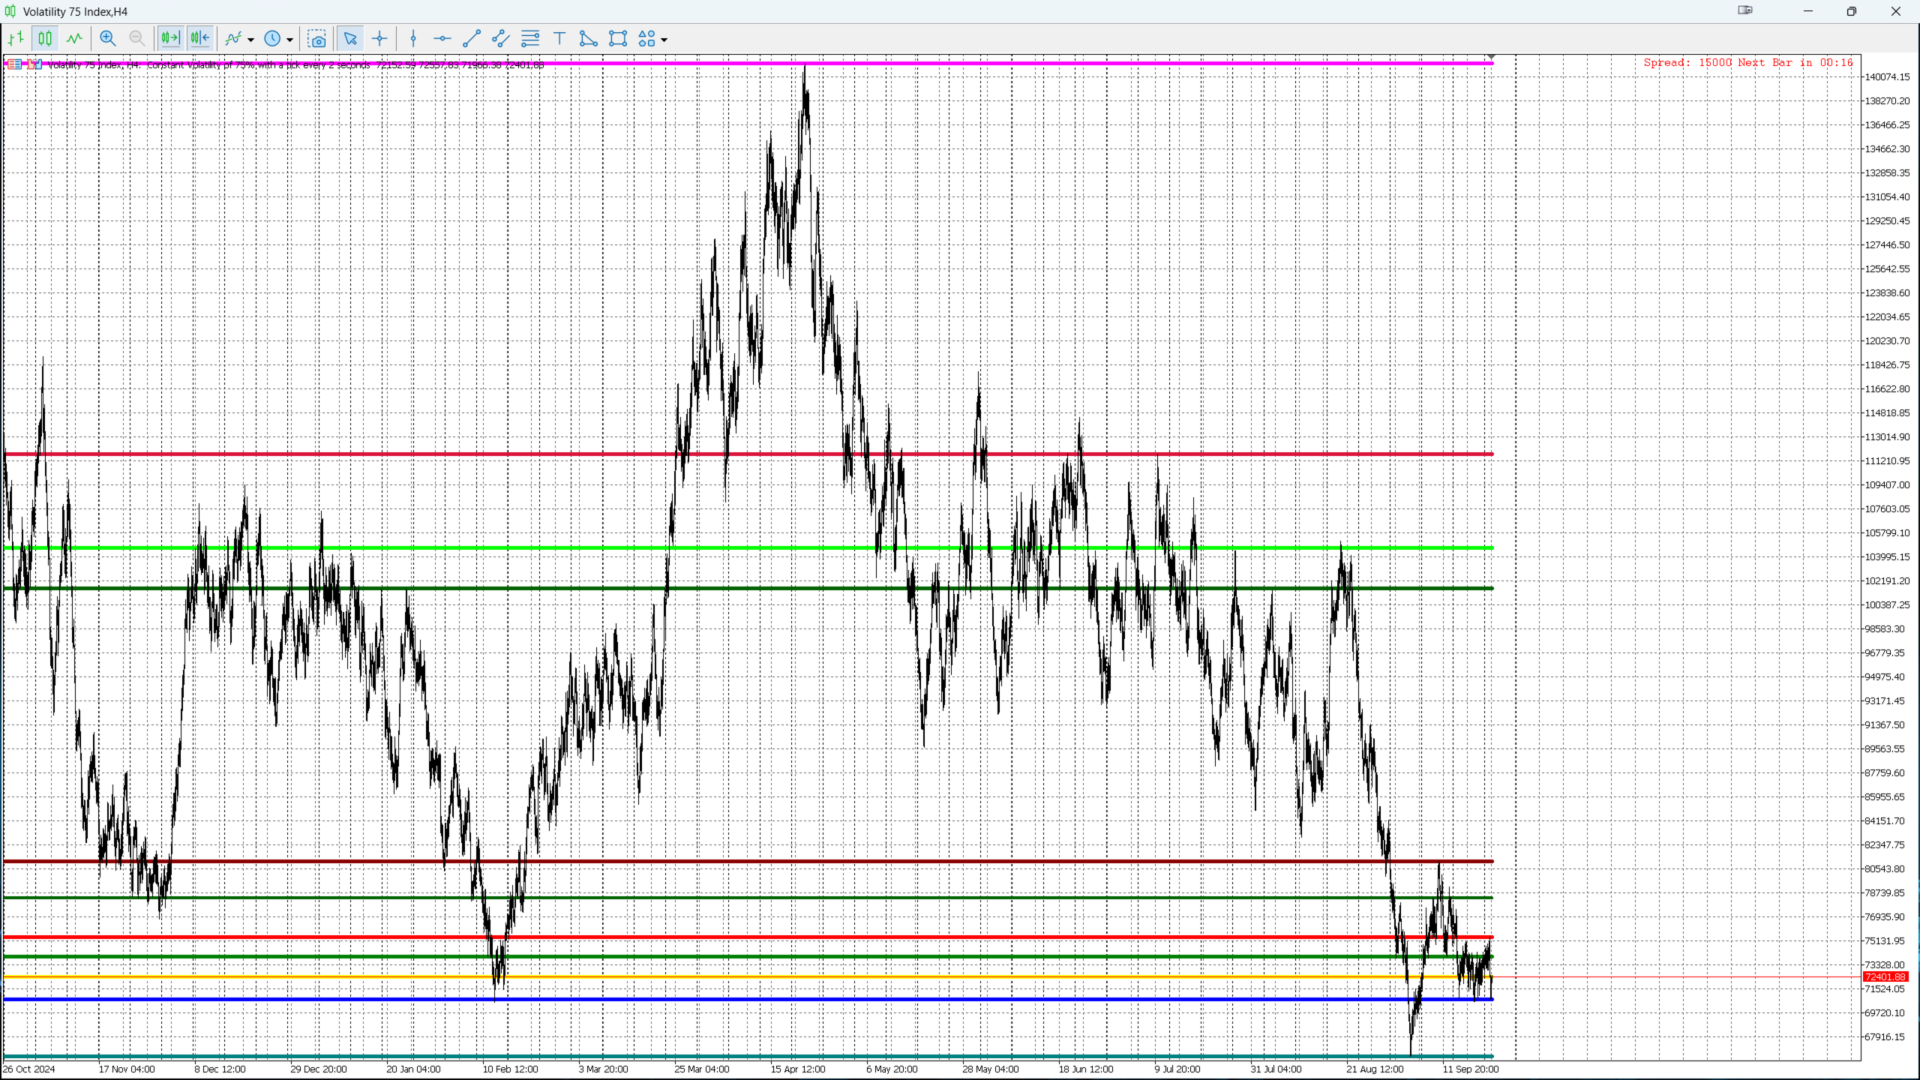Select the text label tool

[559, 38]
